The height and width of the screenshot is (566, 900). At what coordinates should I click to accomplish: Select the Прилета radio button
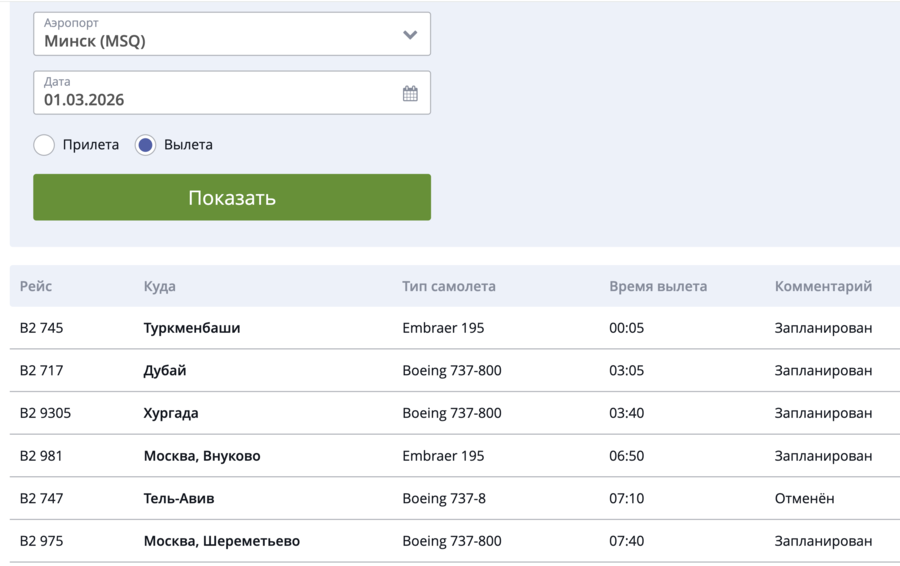click(44, 145)
